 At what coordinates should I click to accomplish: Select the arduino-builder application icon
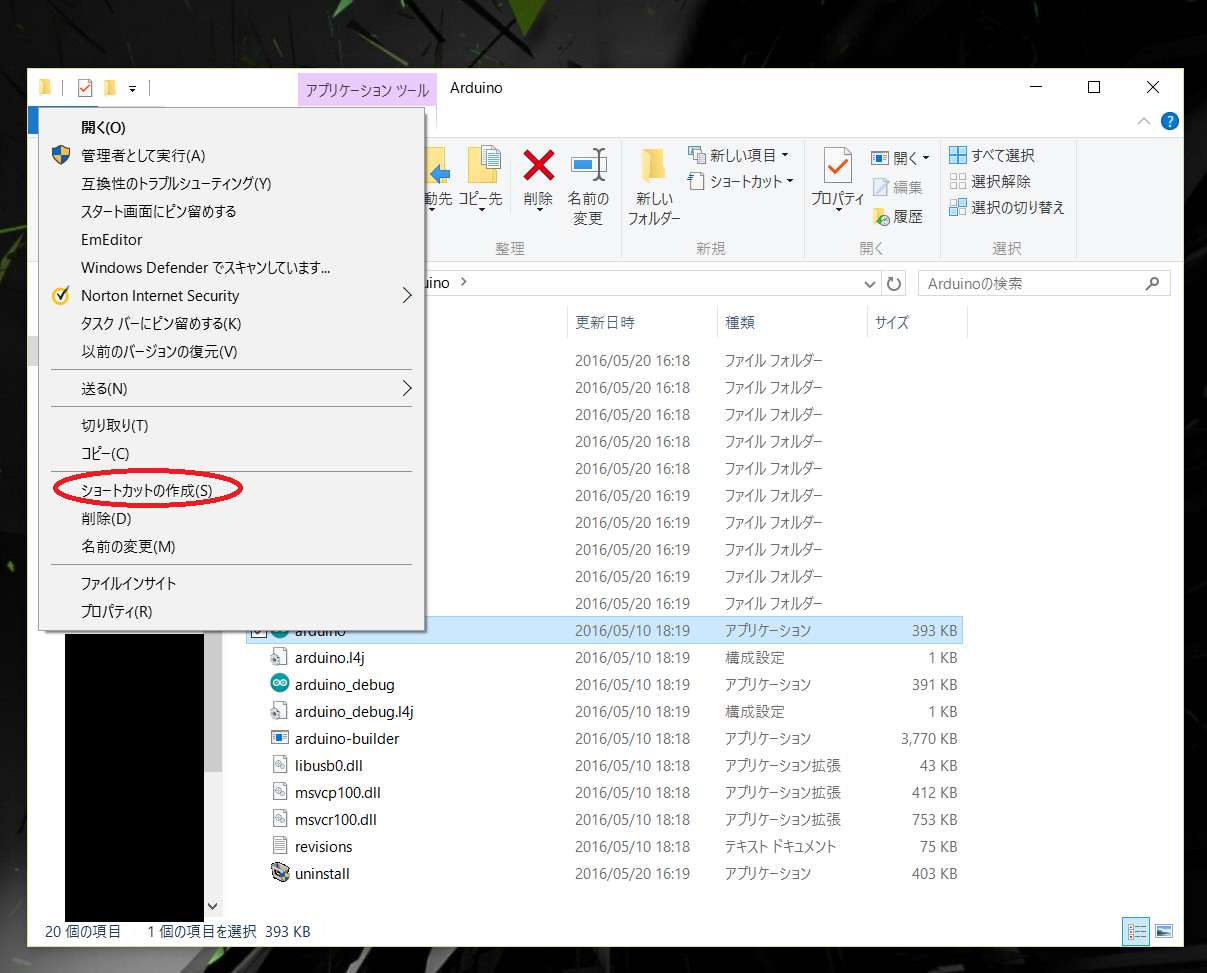(x=280, y=738)
